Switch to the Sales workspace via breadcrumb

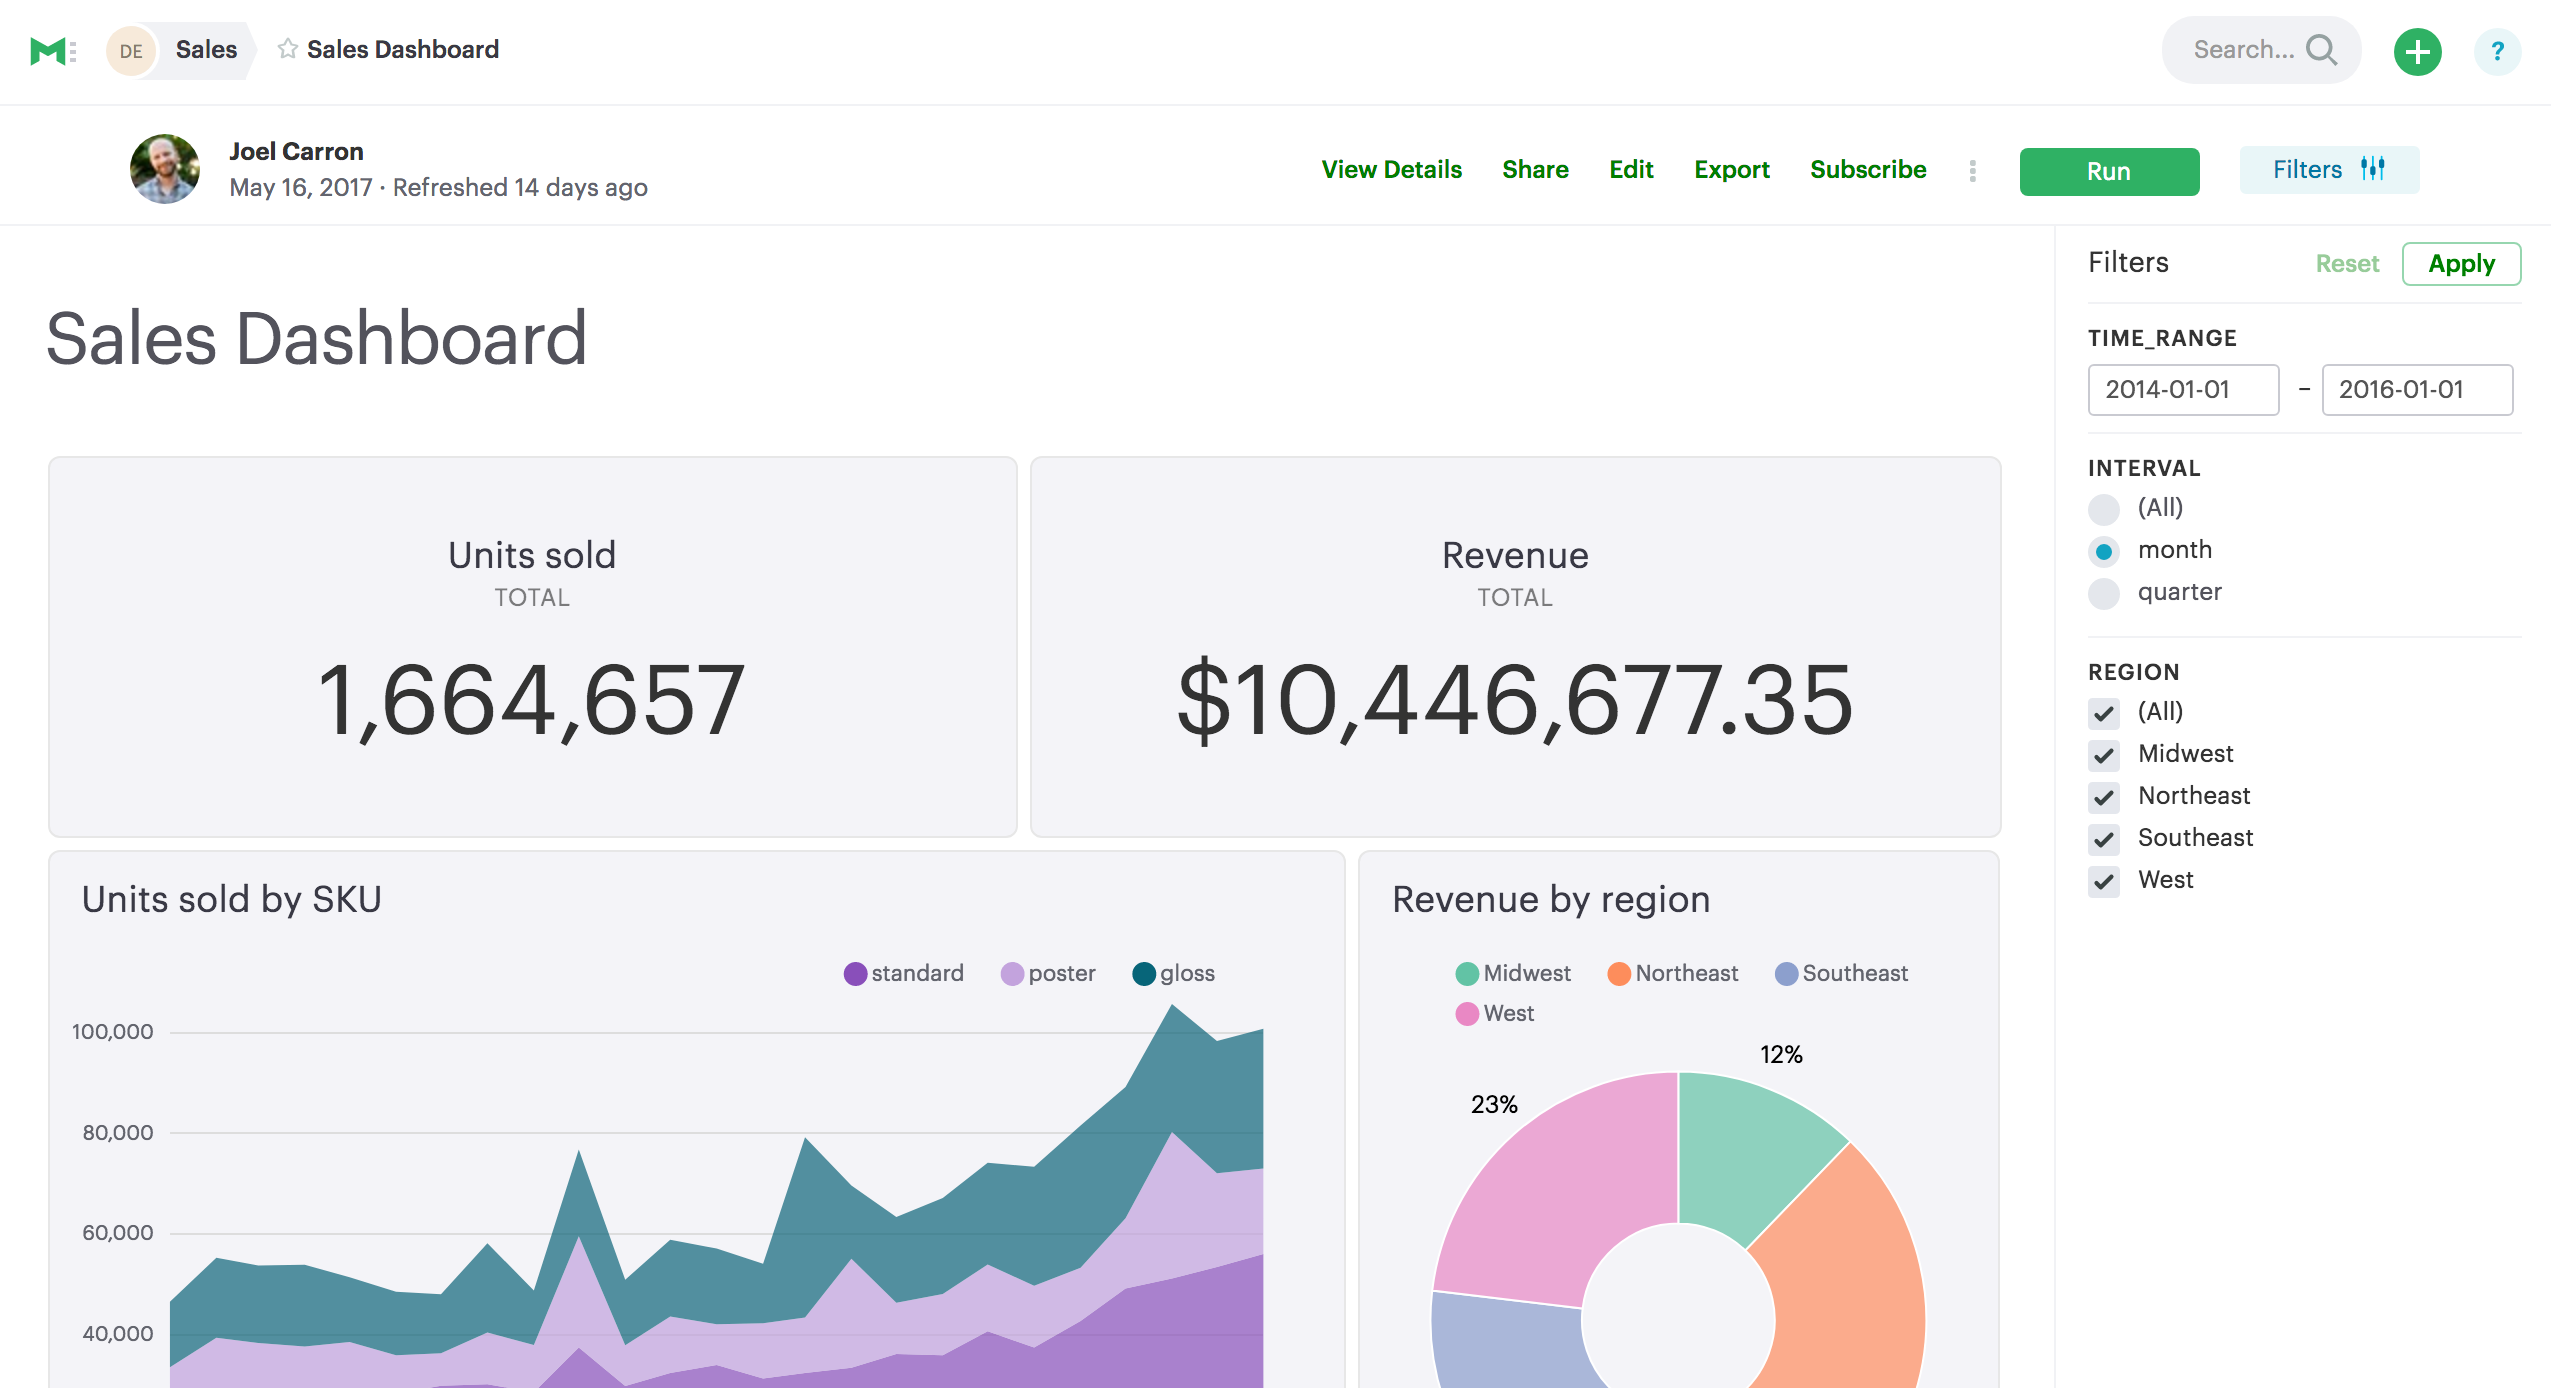pos(205,48)
